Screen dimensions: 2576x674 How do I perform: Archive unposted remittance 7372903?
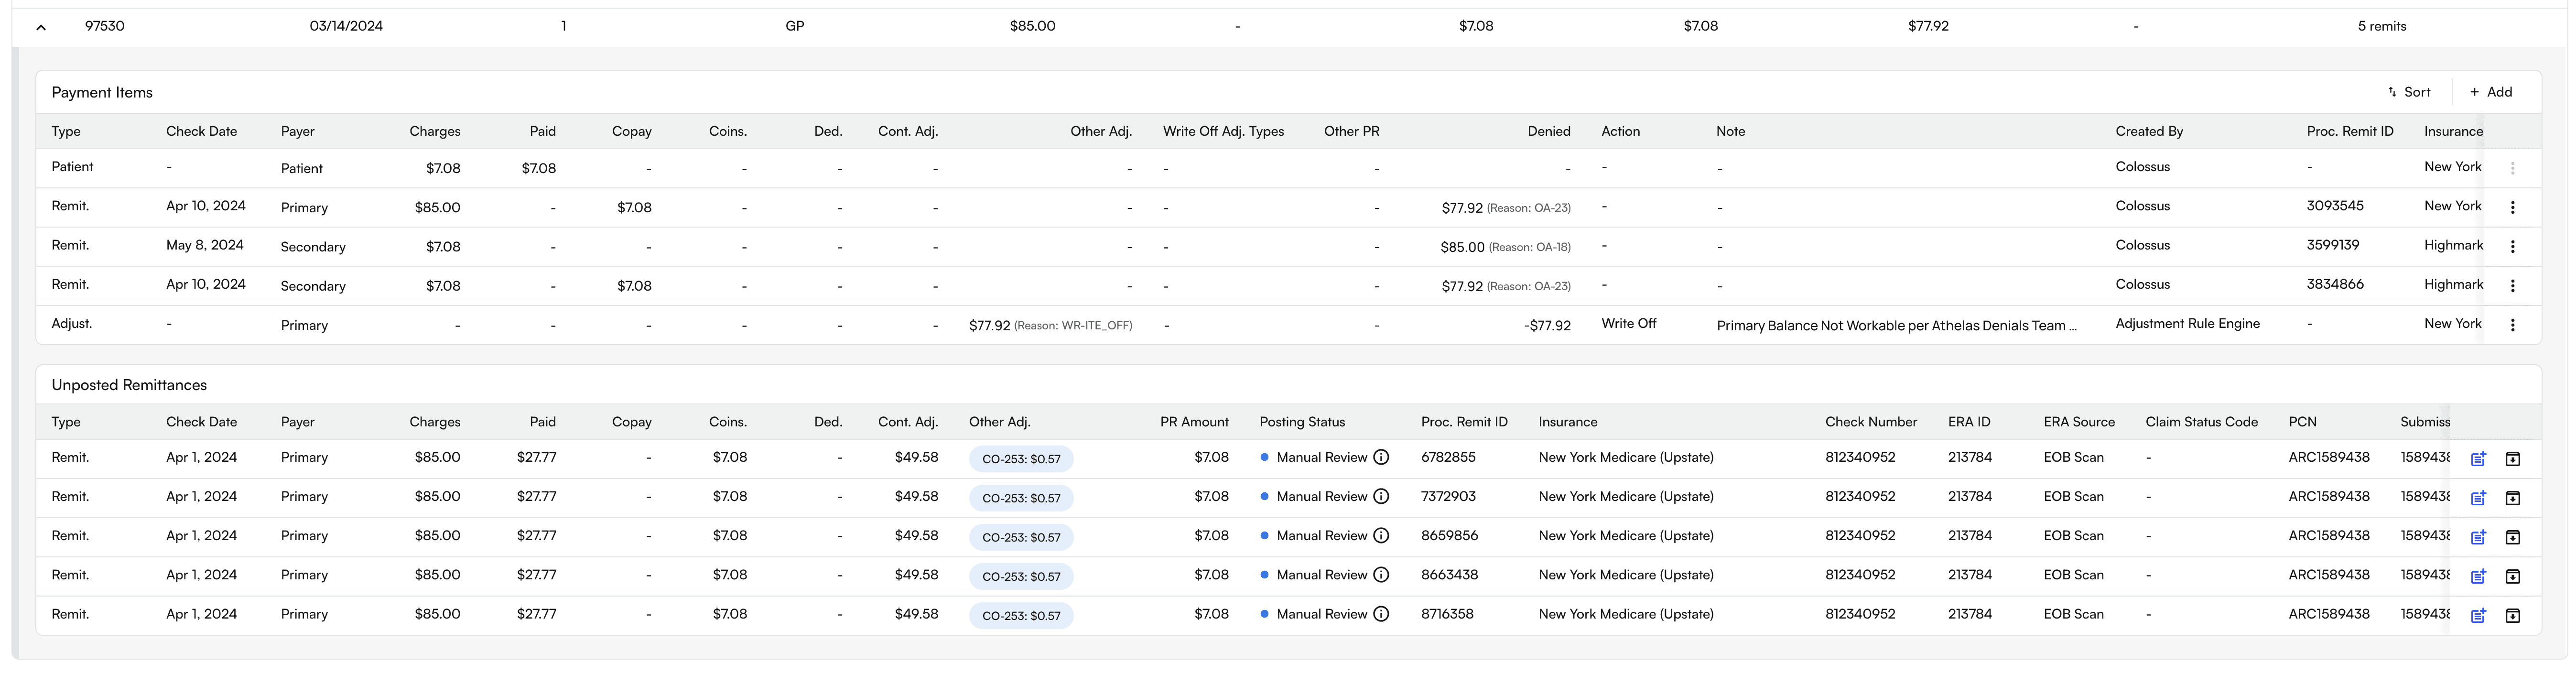click(2512, 498)
